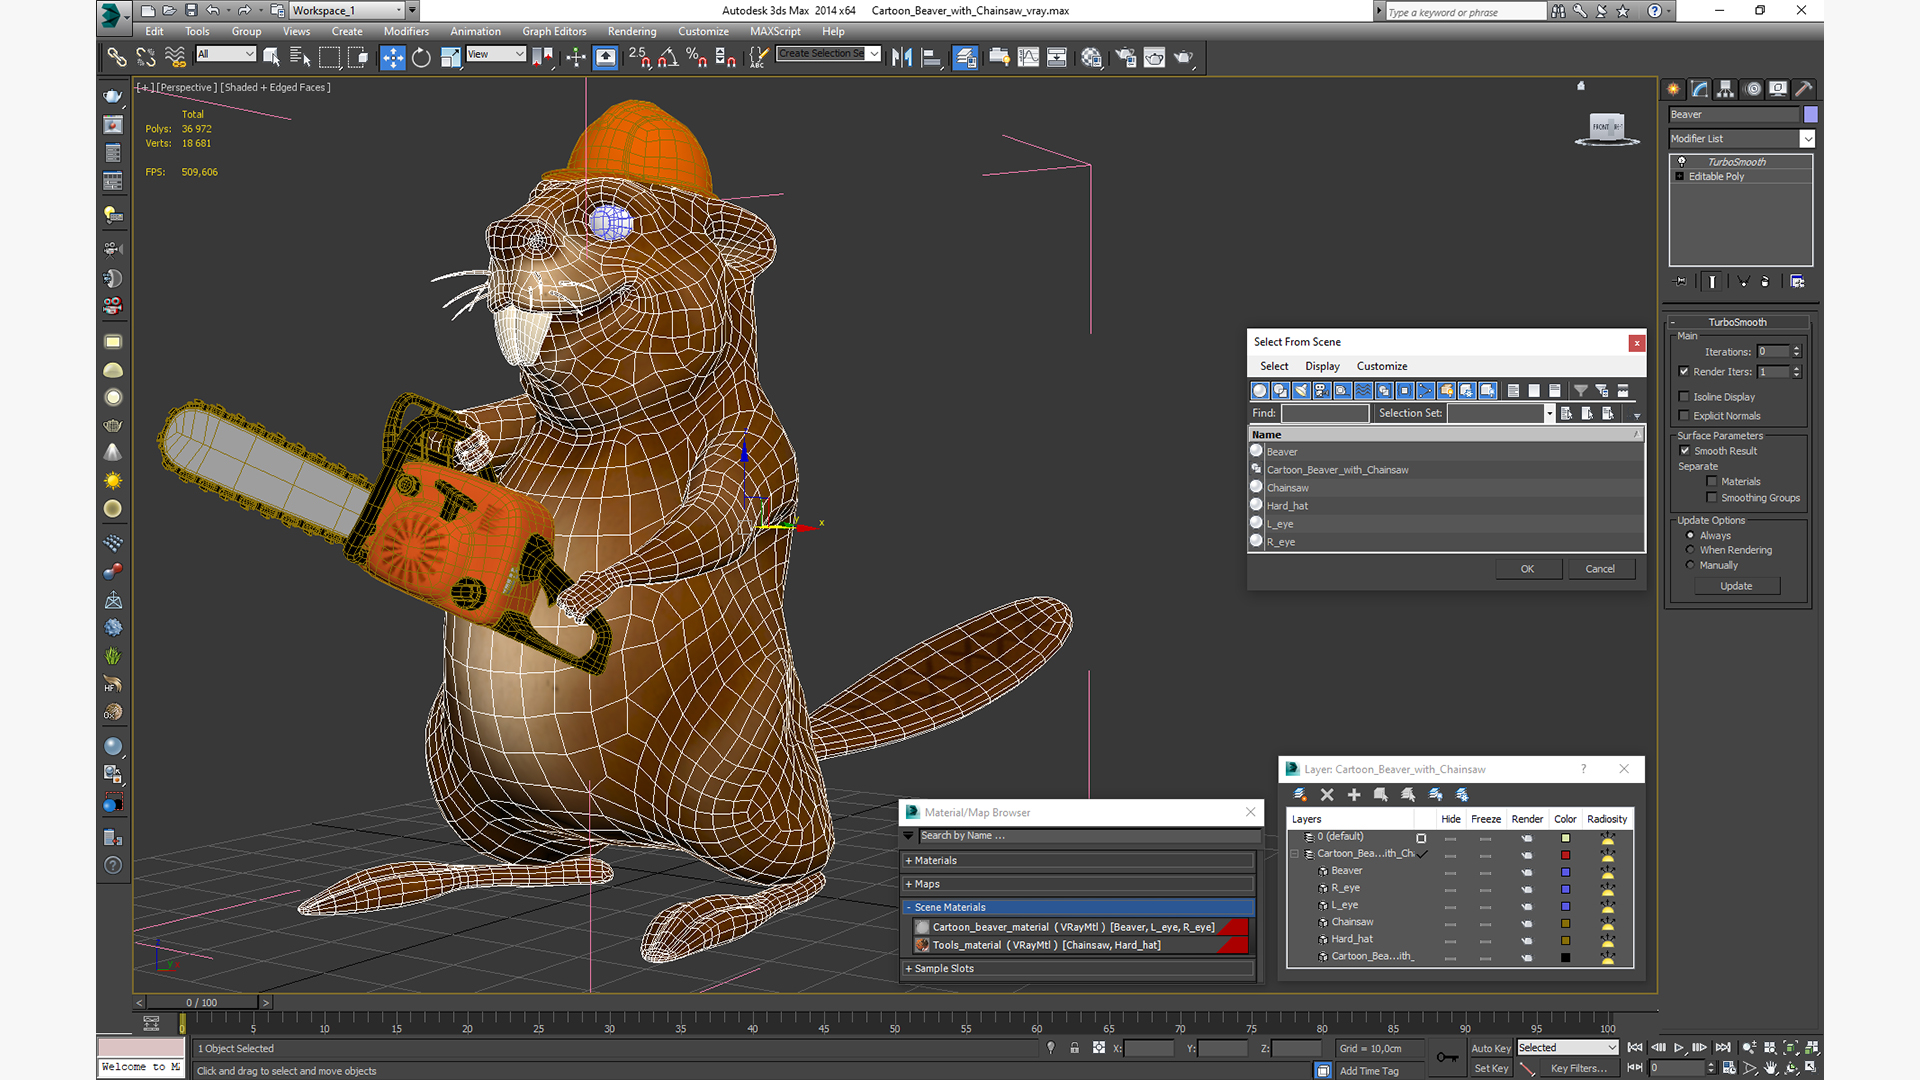Click OK in Select From Scene
Viewport: 1920px width, 1080px height.
[1527, 569]
